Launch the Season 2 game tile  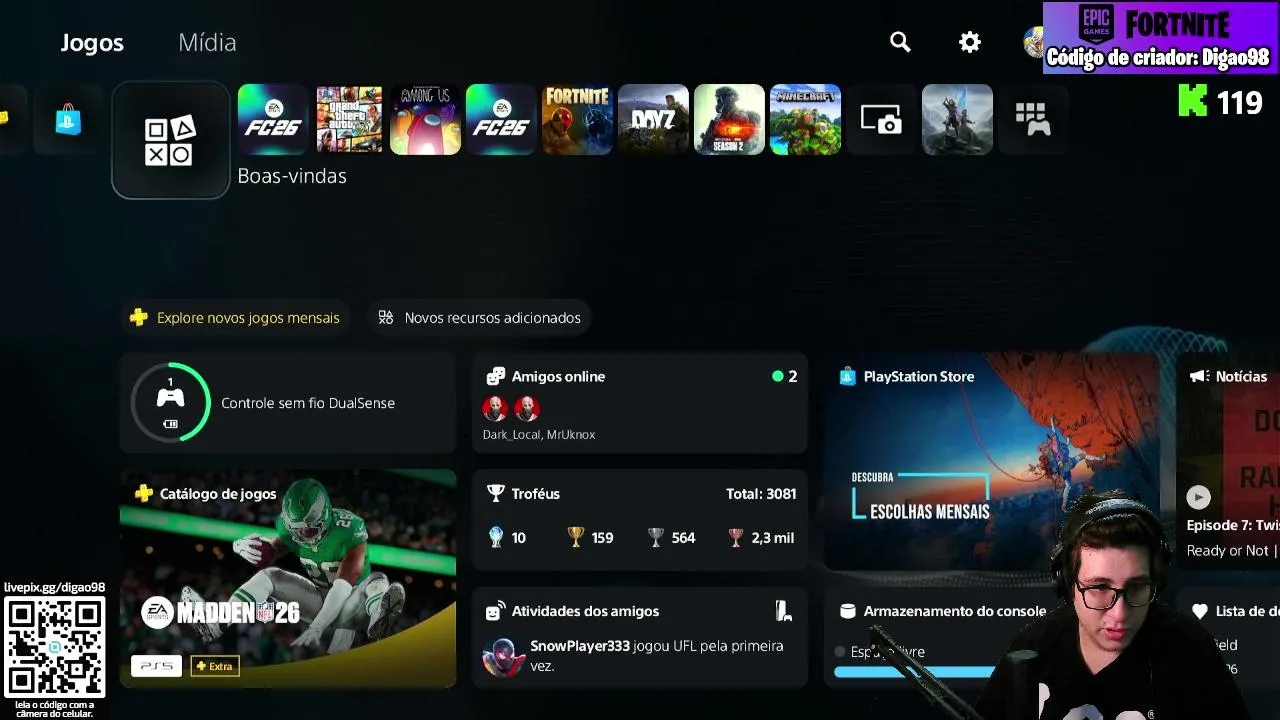click(x=729, y=120)
